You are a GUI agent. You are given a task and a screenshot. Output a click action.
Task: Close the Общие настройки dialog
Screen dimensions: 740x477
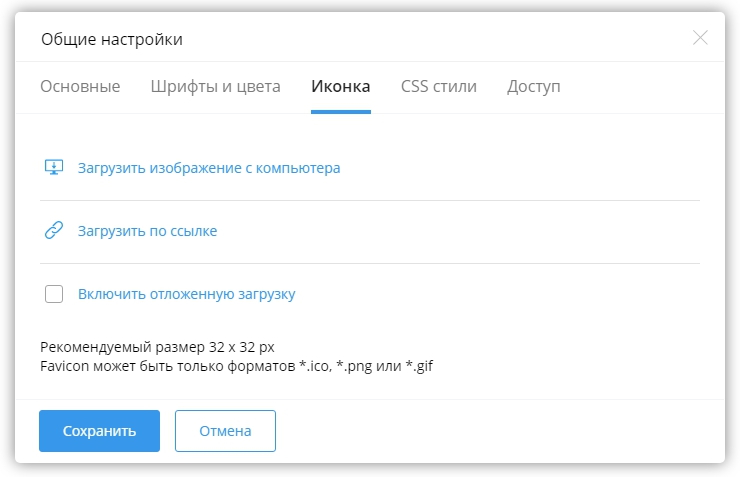point(700,38)
